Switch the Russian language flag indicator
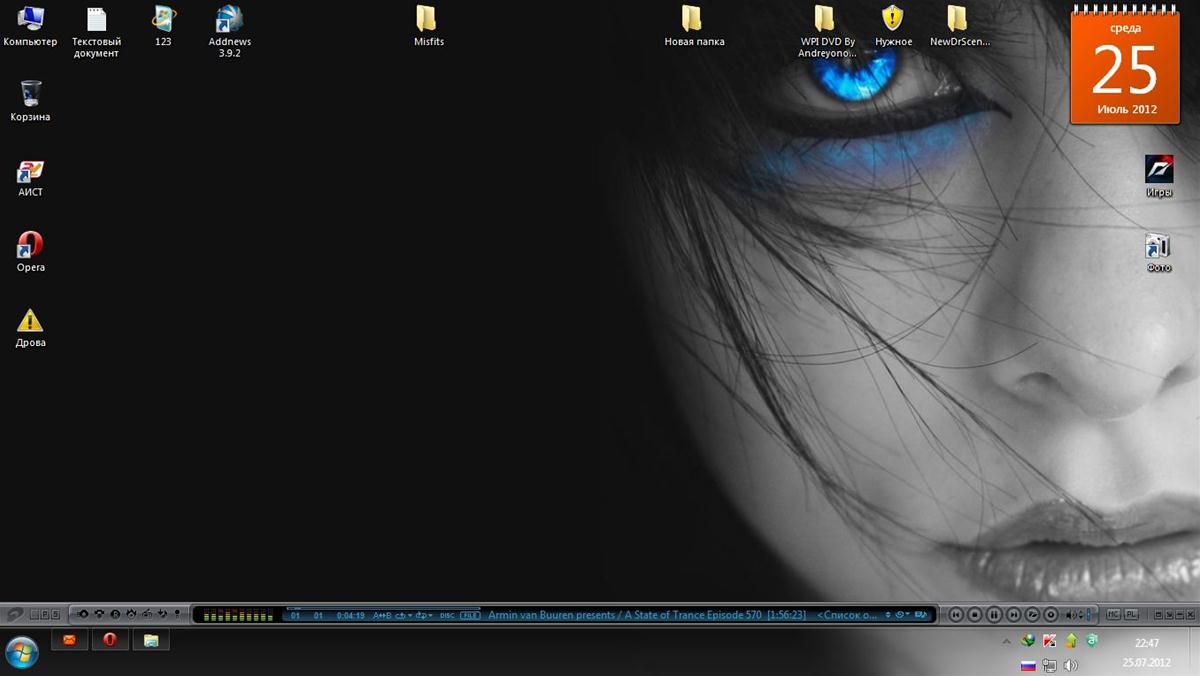The width and height of the screenshot is (1200, 676). [1028, 665]
